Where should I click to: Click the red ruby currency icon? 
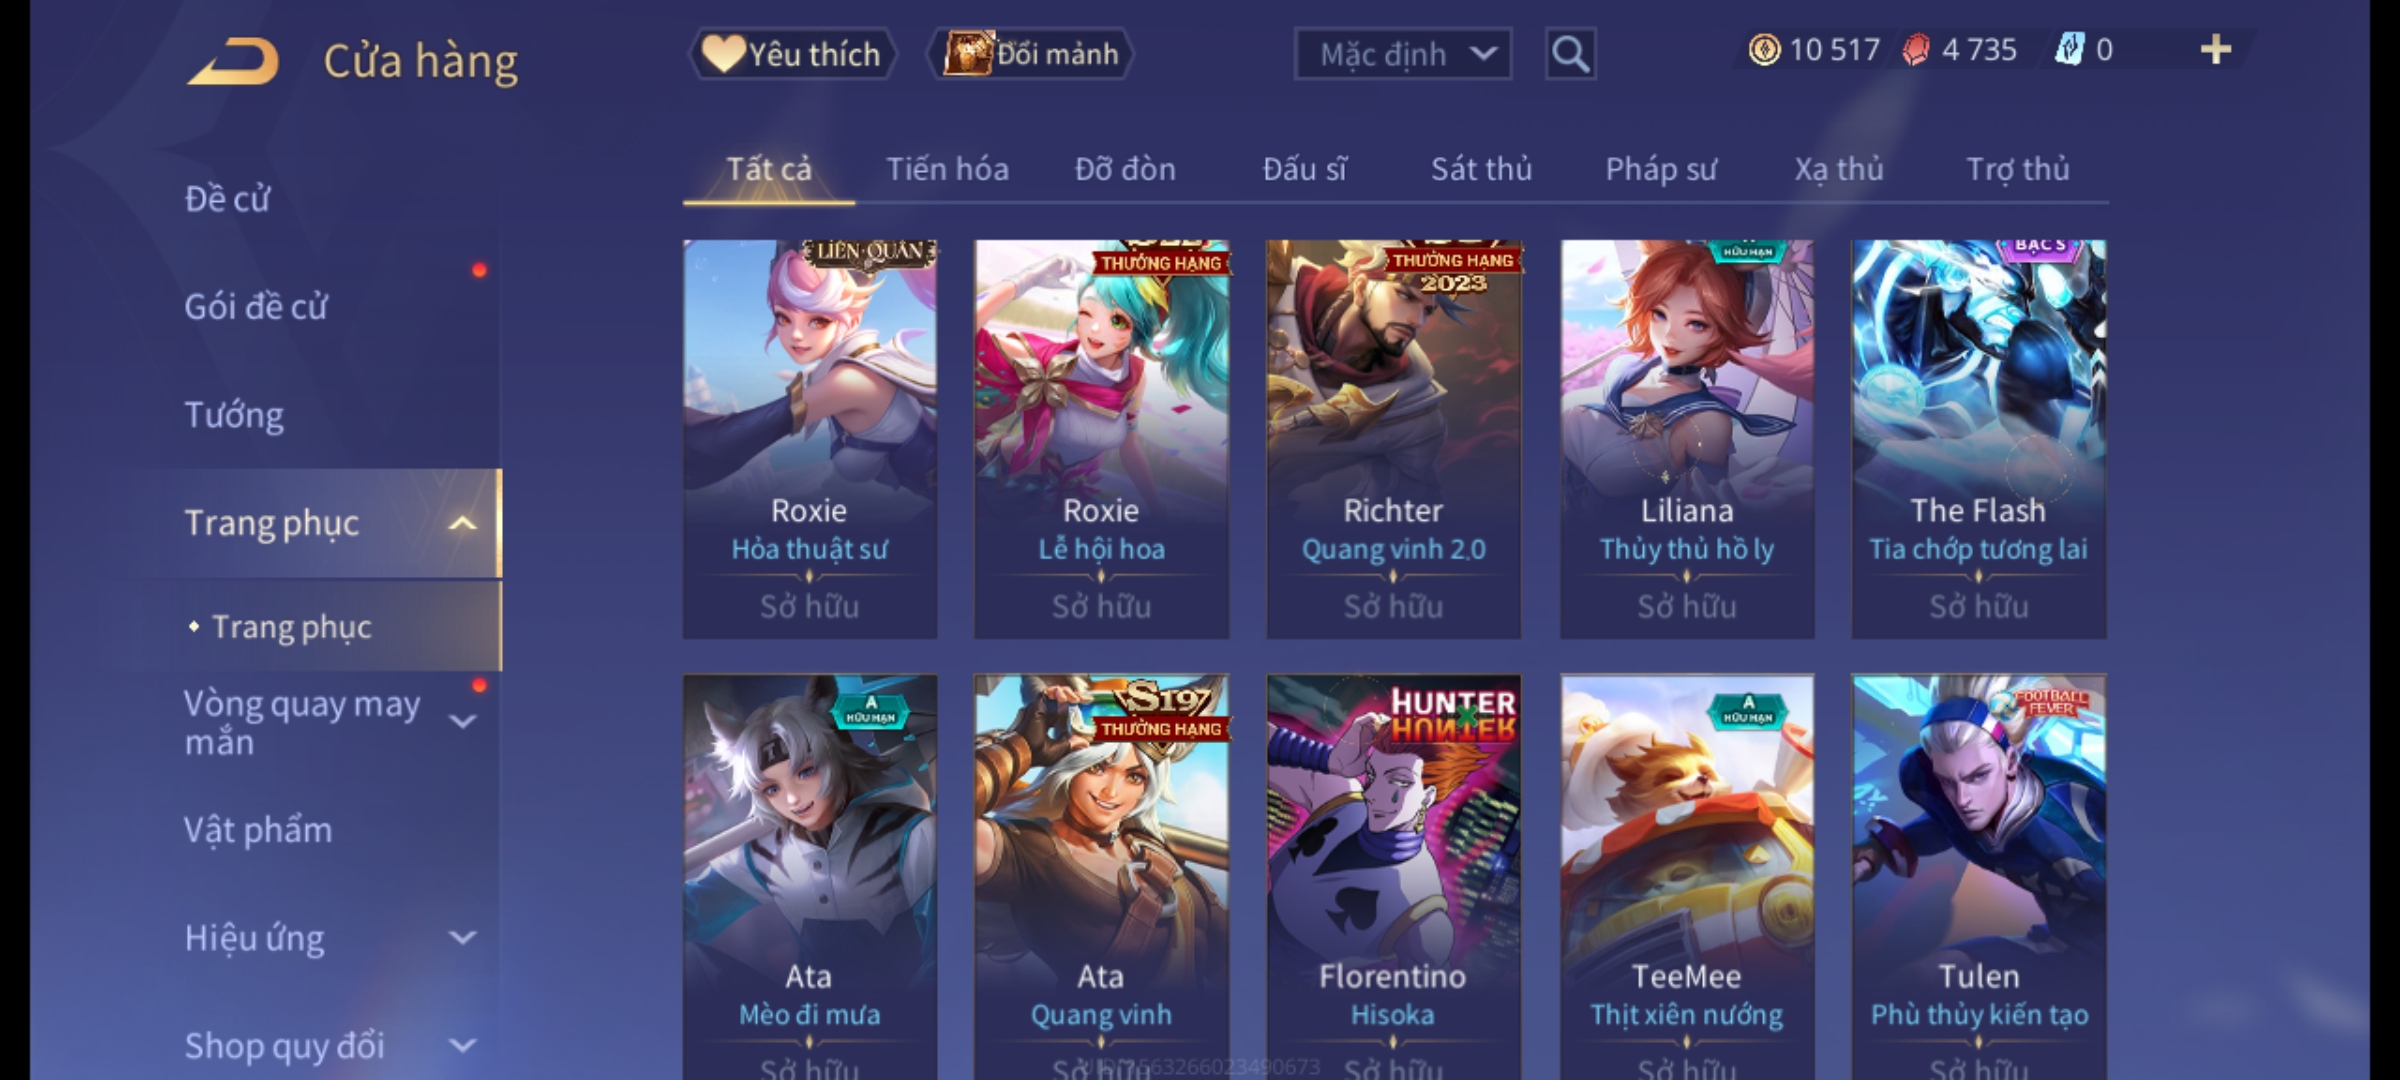pyautogui.click(x=1915, y=50)
